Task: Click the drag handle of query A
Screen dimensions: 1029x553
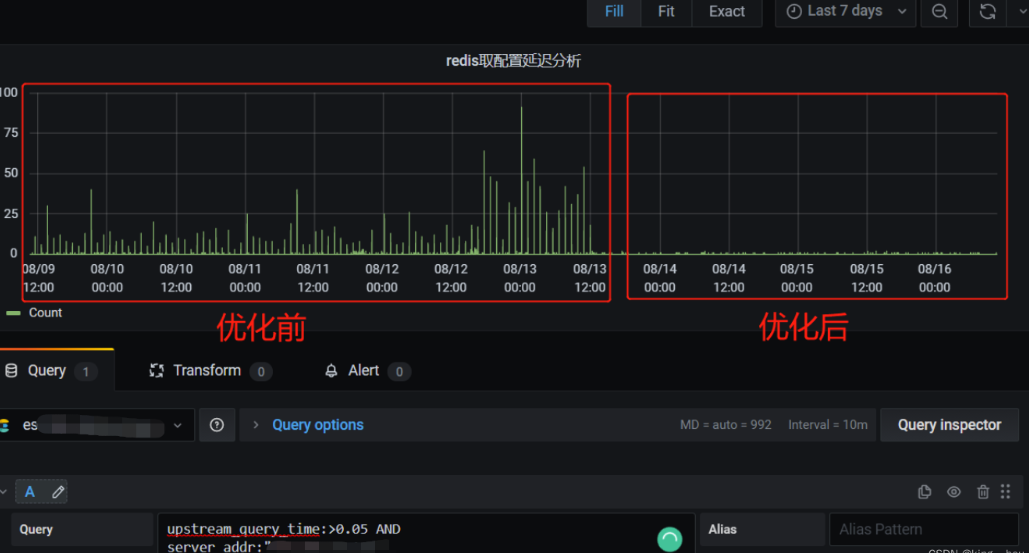Action: (1006, 492)
